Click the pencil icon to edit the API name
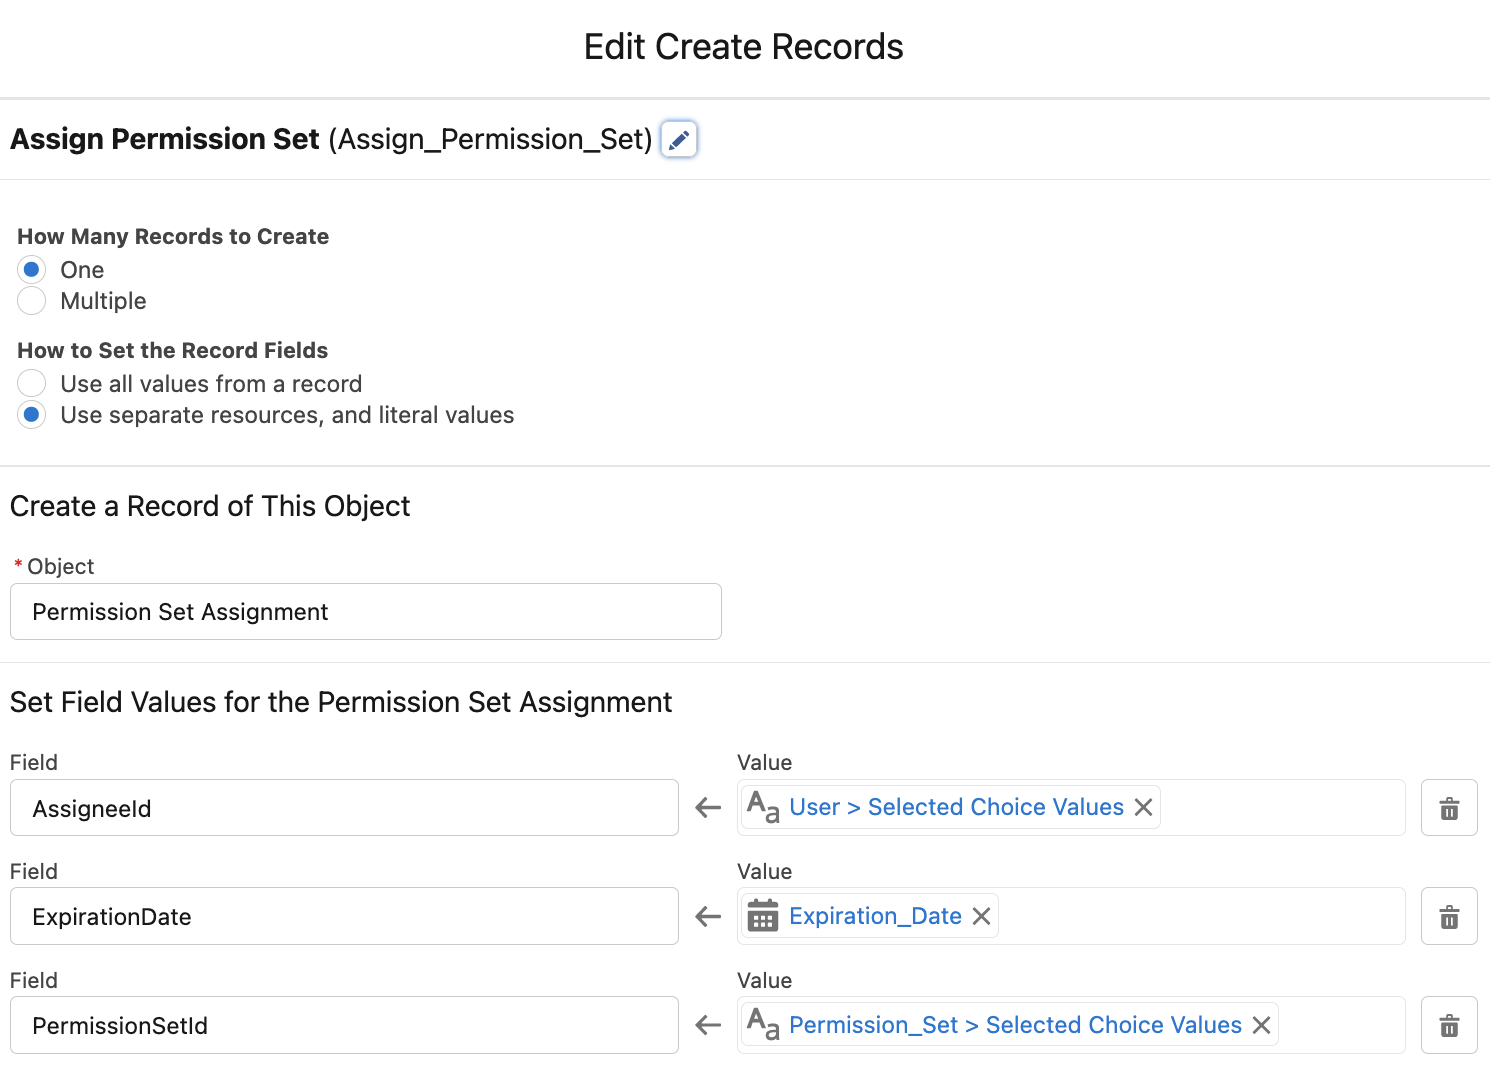 [x=678, y=140]
